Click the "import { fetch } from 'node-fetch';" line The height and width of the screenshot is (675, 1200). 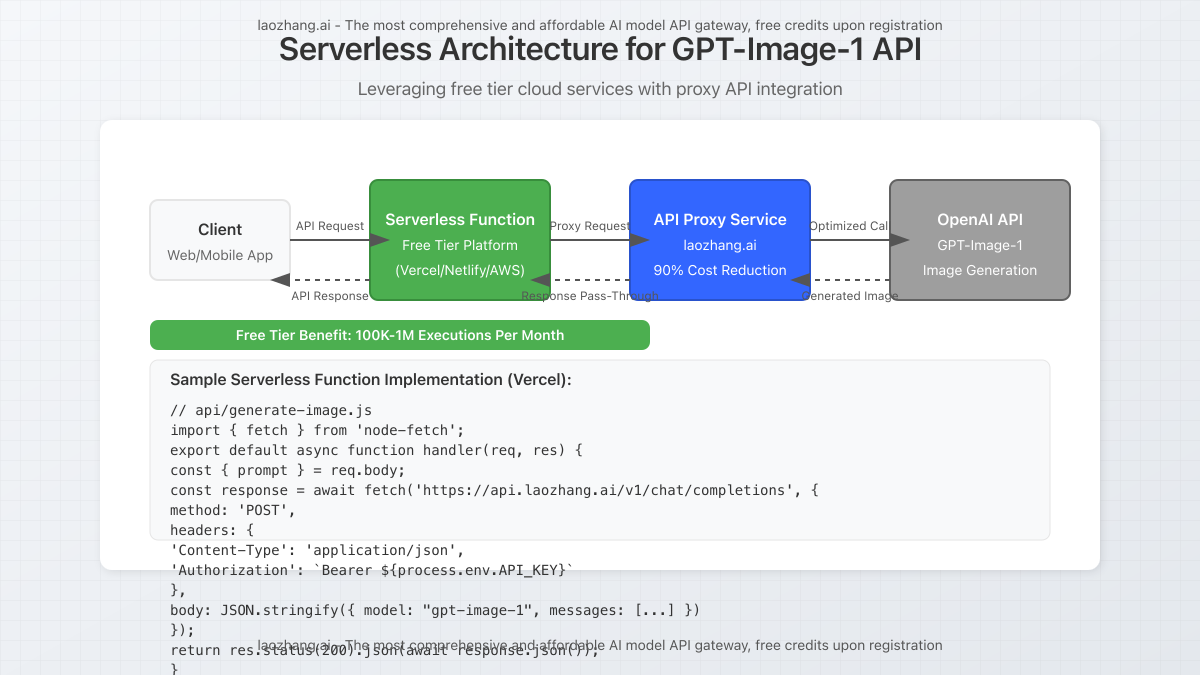coord(318,430)
